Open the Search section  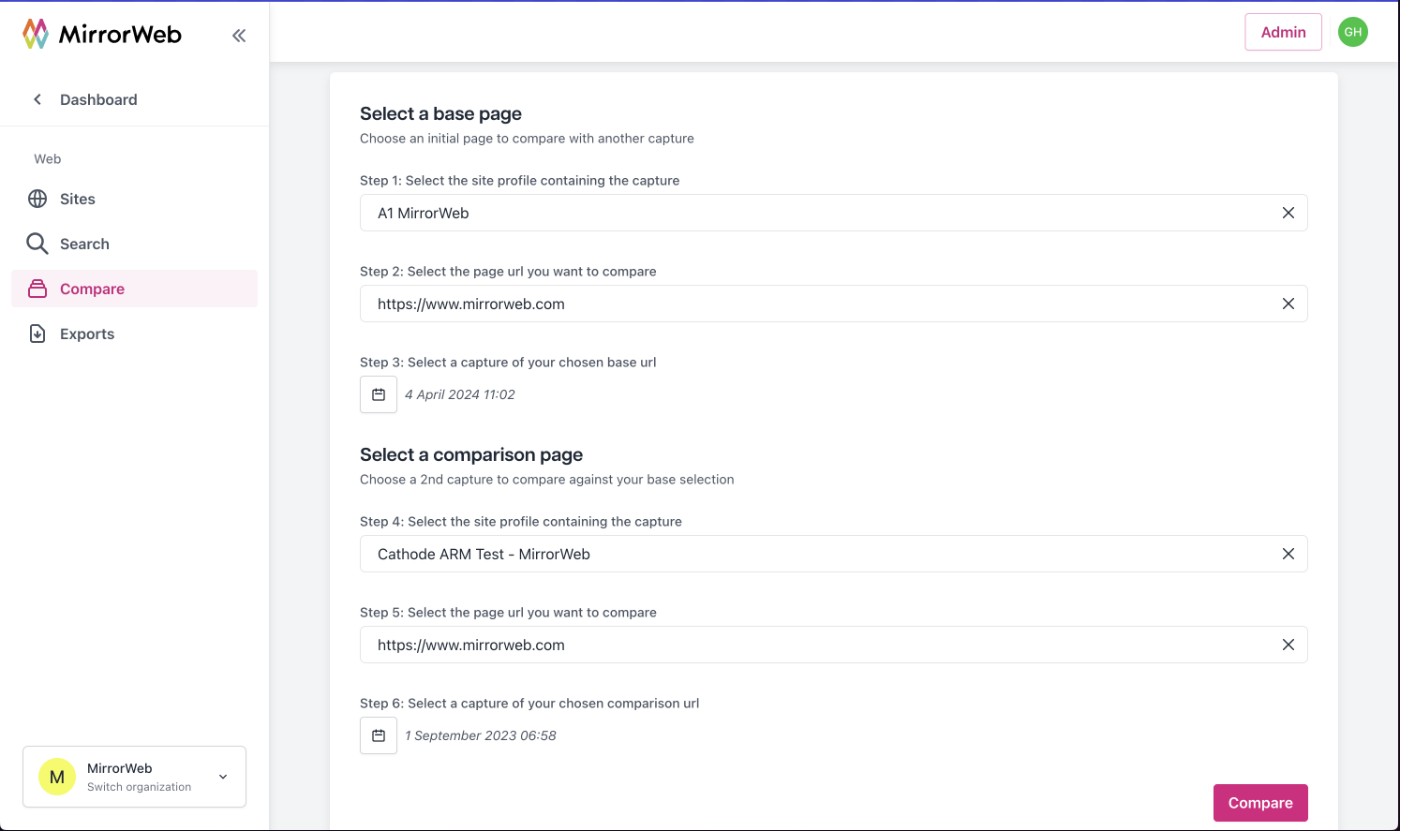pos(134,243)
